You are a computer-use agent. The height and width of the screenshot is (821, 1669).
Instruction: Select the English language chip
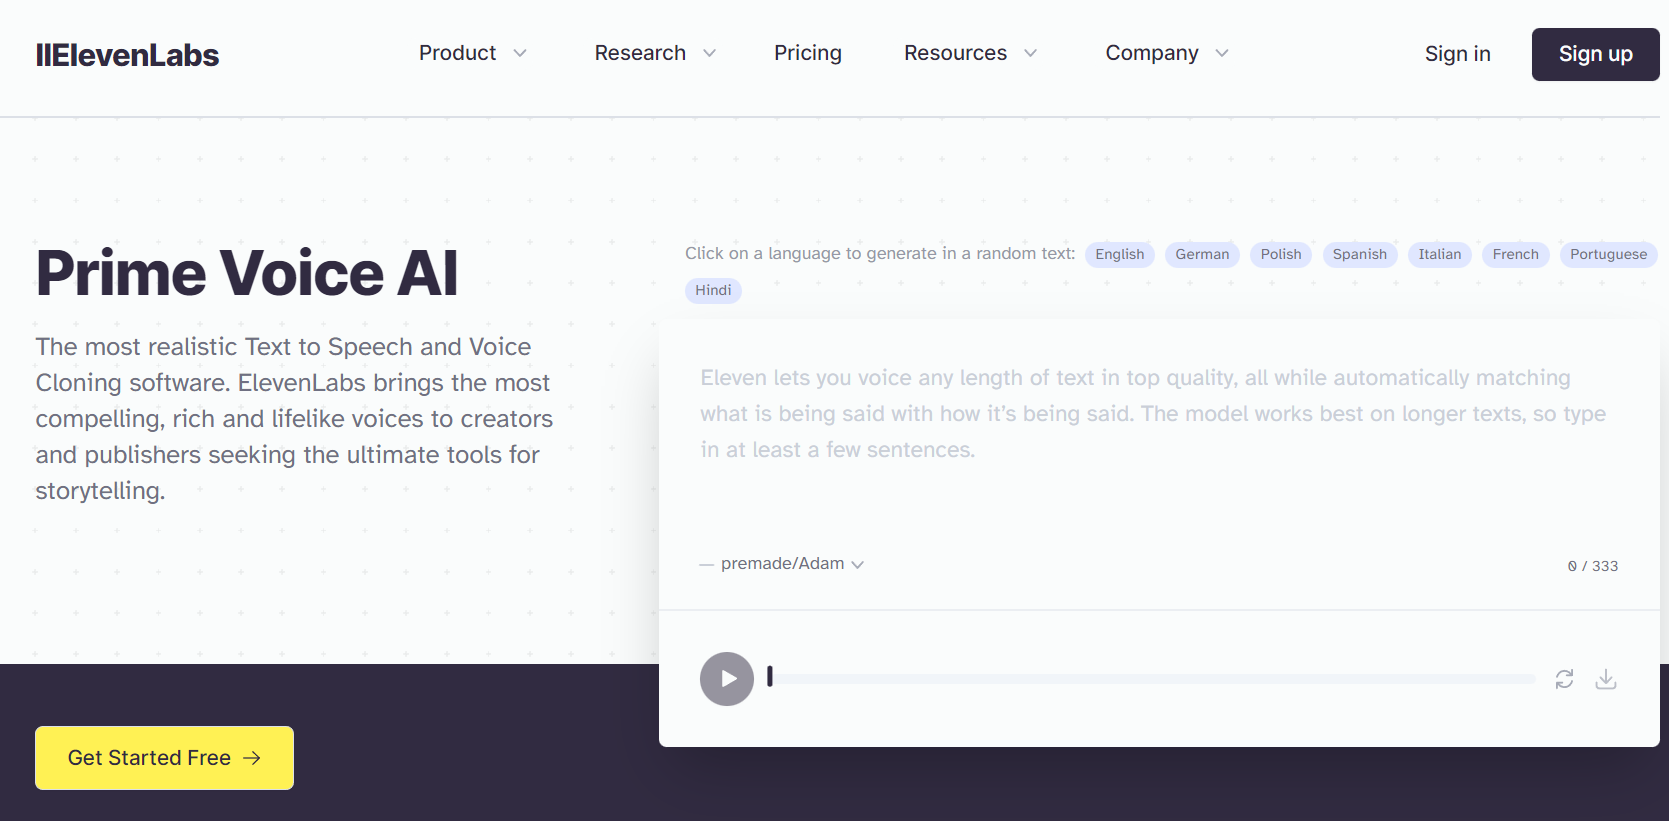coord(1120,254)
